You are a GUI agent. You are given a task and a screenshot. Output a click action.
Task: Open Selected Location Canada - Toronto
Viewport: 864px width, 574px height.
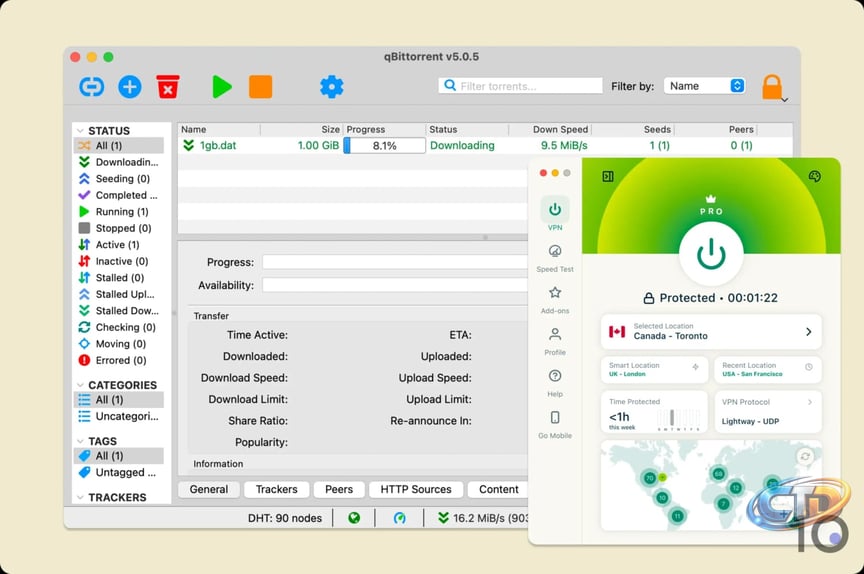[711, 332]
